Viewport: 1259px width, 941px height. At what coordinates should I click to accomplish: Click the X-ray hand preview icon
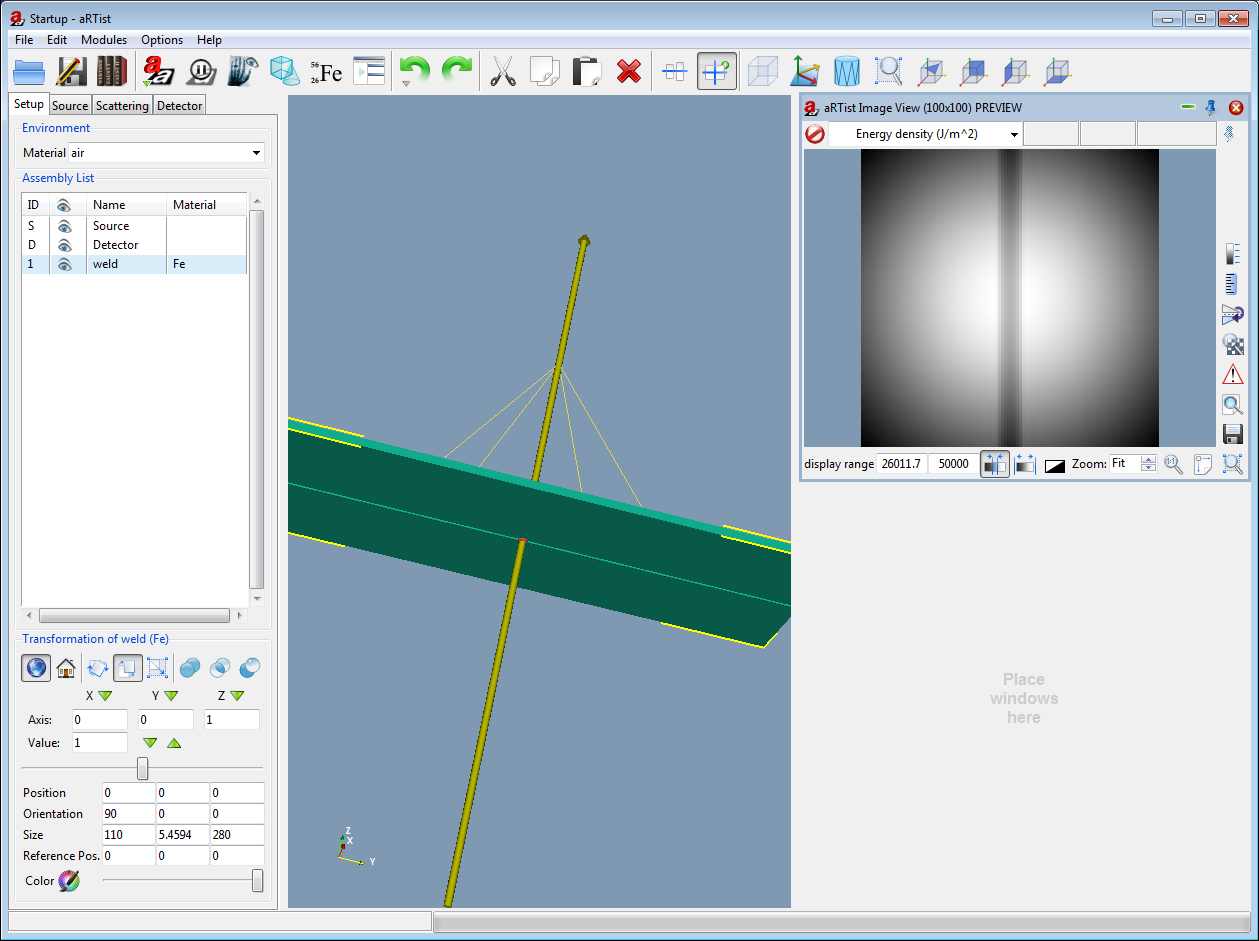pos(243,71)
